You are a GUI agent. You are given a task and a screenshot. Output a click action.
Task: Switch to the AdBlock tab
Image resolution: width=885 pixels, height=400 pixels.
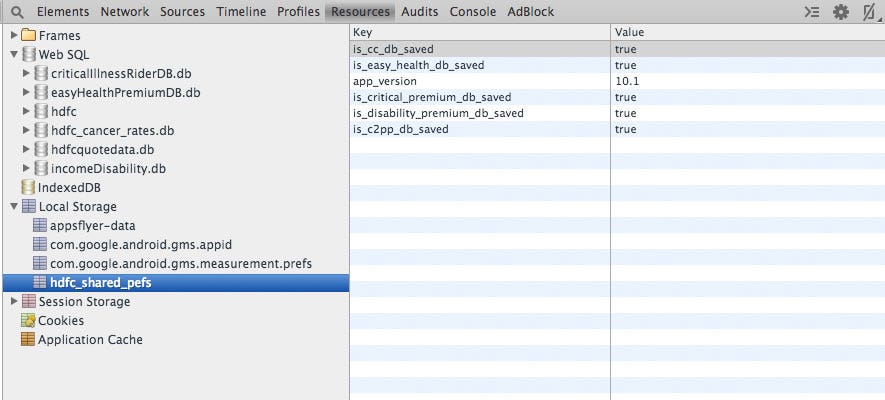coord(531,12)
